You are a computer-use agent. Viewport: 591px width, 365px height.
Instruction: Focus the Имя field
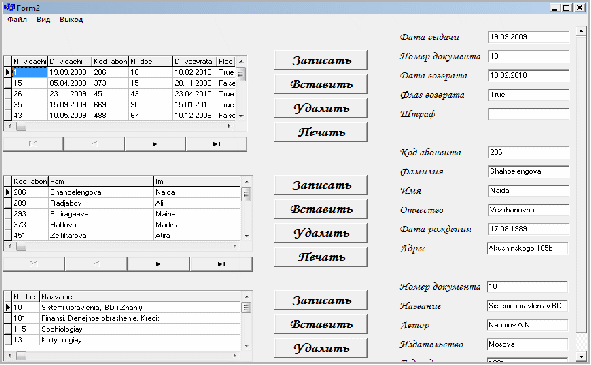click(528, 191)
